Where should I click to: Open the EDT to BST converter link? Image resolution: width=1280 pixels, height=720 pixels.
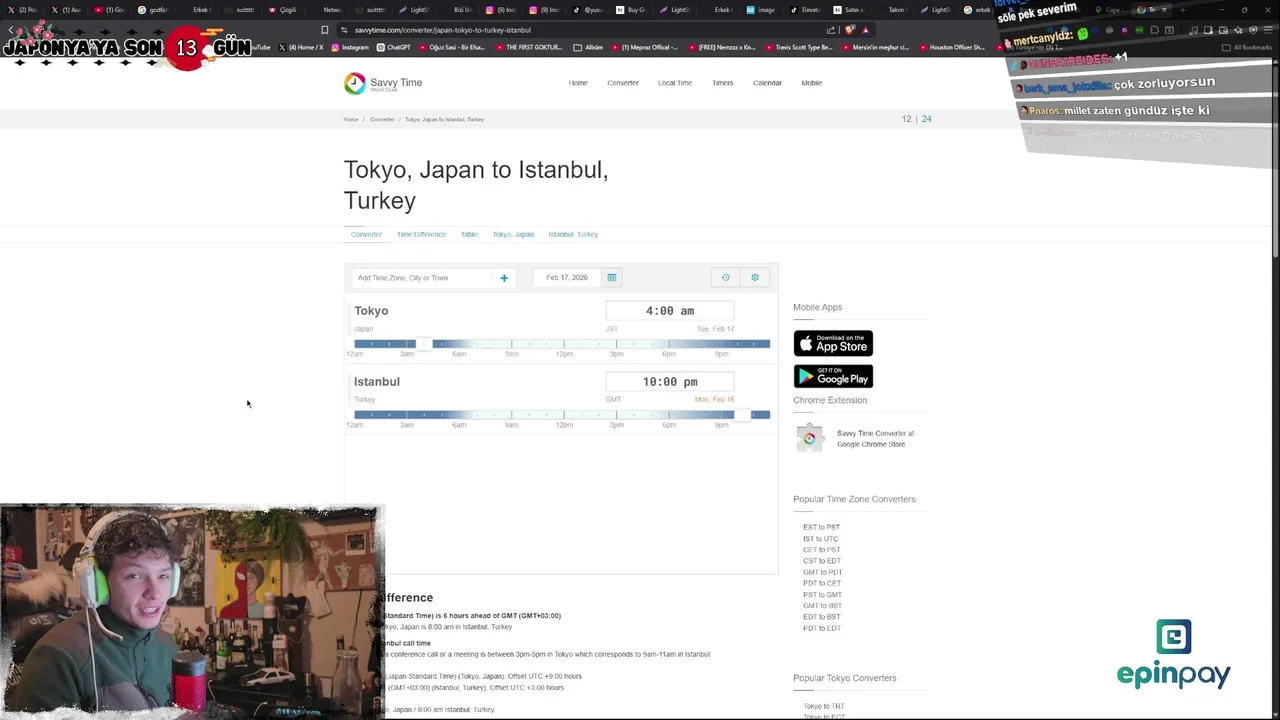coord(821,616)
